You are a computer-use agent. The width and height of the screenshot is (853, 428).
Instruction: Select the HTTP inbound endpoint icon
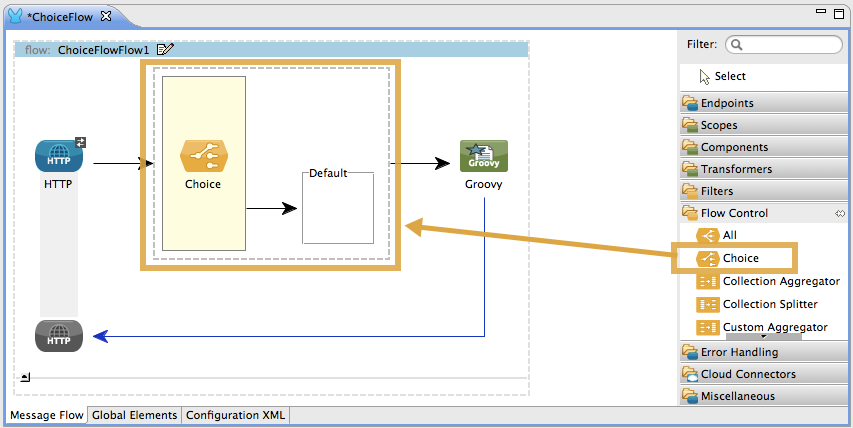pyautogui.click(x=57, y=156)
